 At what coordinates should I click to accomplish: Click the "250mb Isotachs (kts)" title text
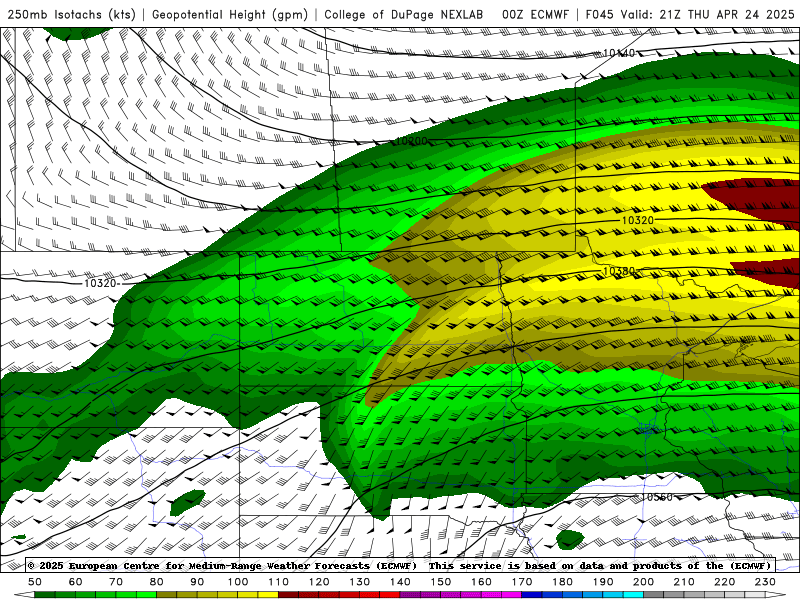click(72, 15)
